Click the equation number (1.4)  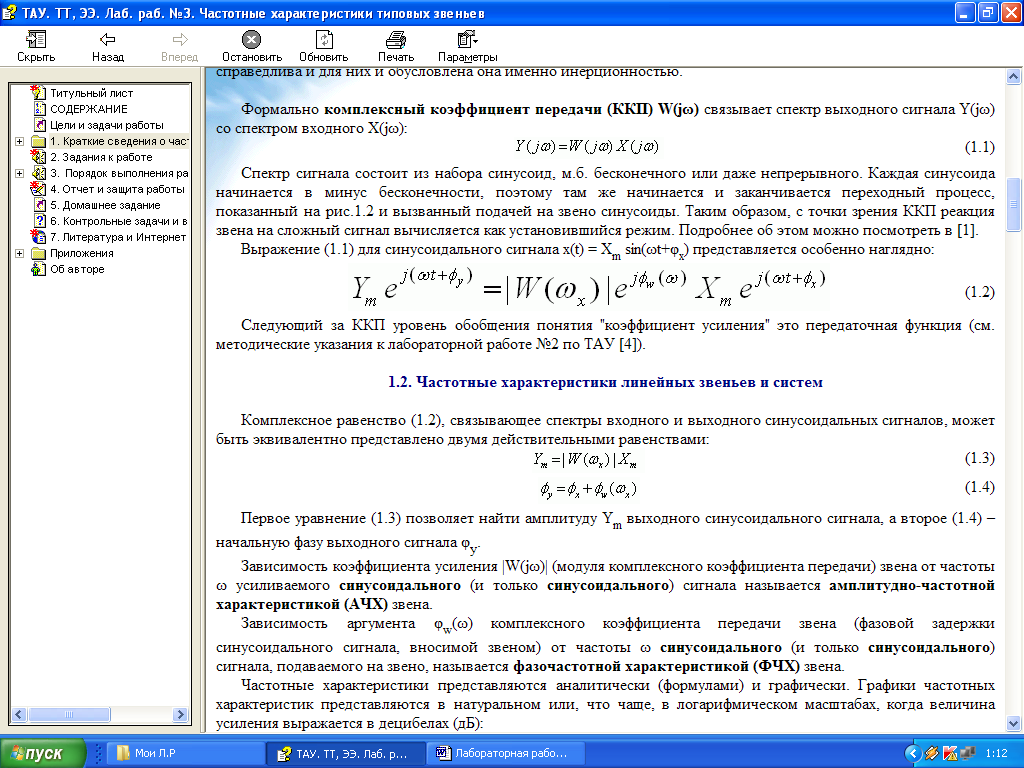pos(980,487)
